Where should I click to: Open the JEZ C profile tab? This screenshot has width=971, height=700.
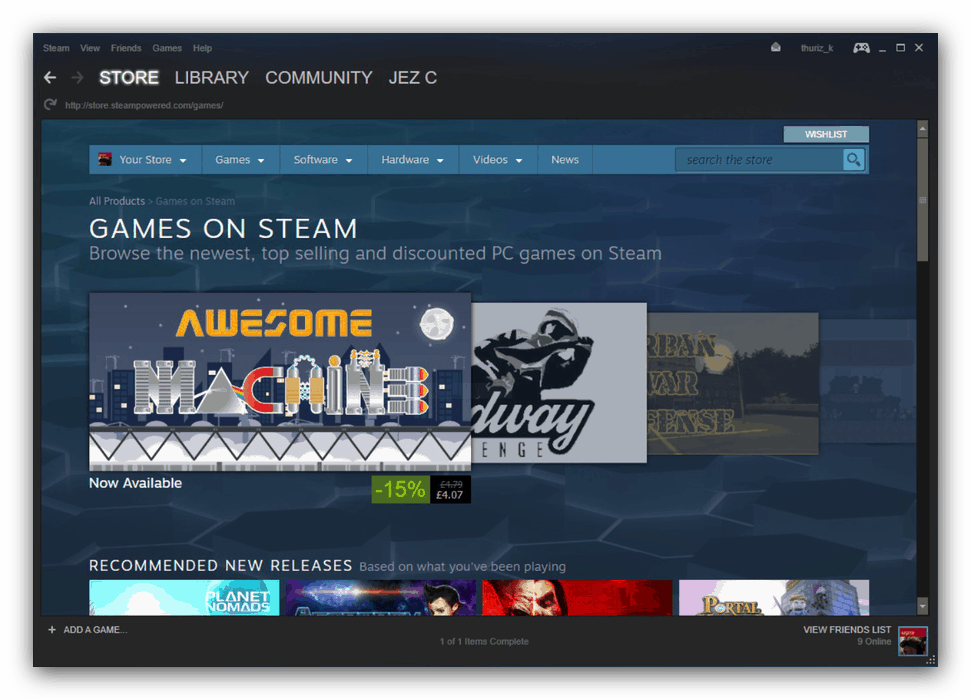coord(412,77)
